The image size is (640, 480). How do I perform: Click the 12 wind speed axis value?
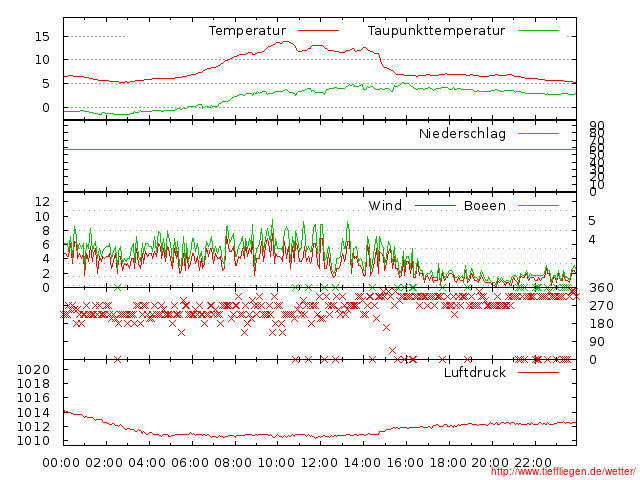(42, 201)
